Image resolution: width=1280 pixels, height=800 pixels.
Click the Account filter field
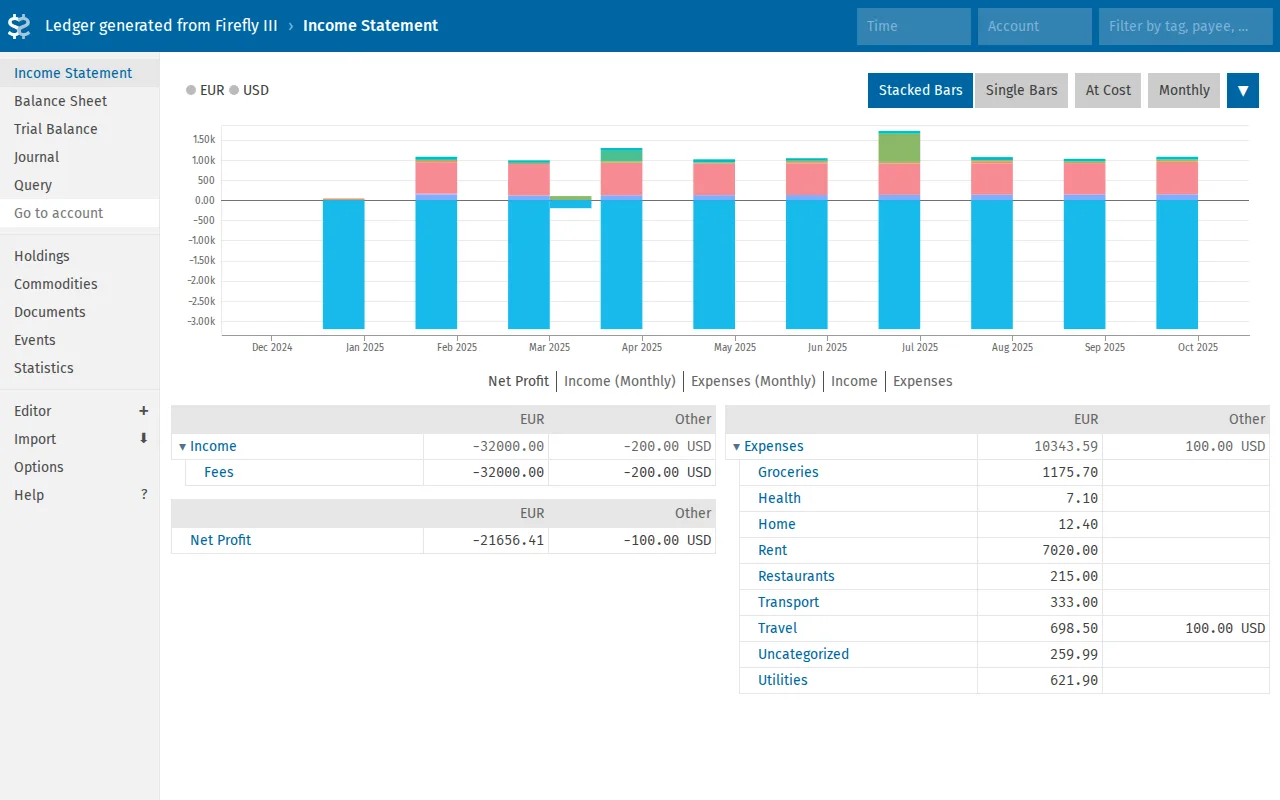1035,26
